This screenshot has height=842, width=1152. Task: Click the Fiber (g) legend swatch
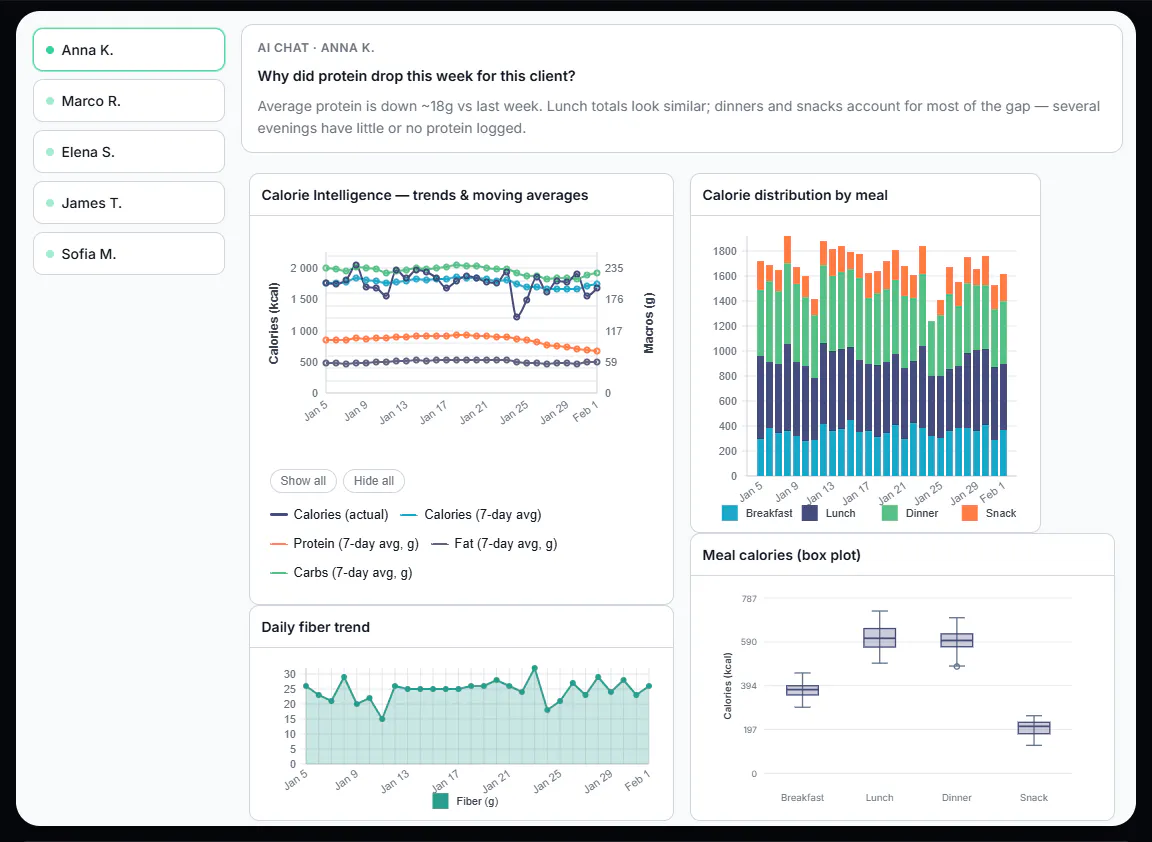440,801
